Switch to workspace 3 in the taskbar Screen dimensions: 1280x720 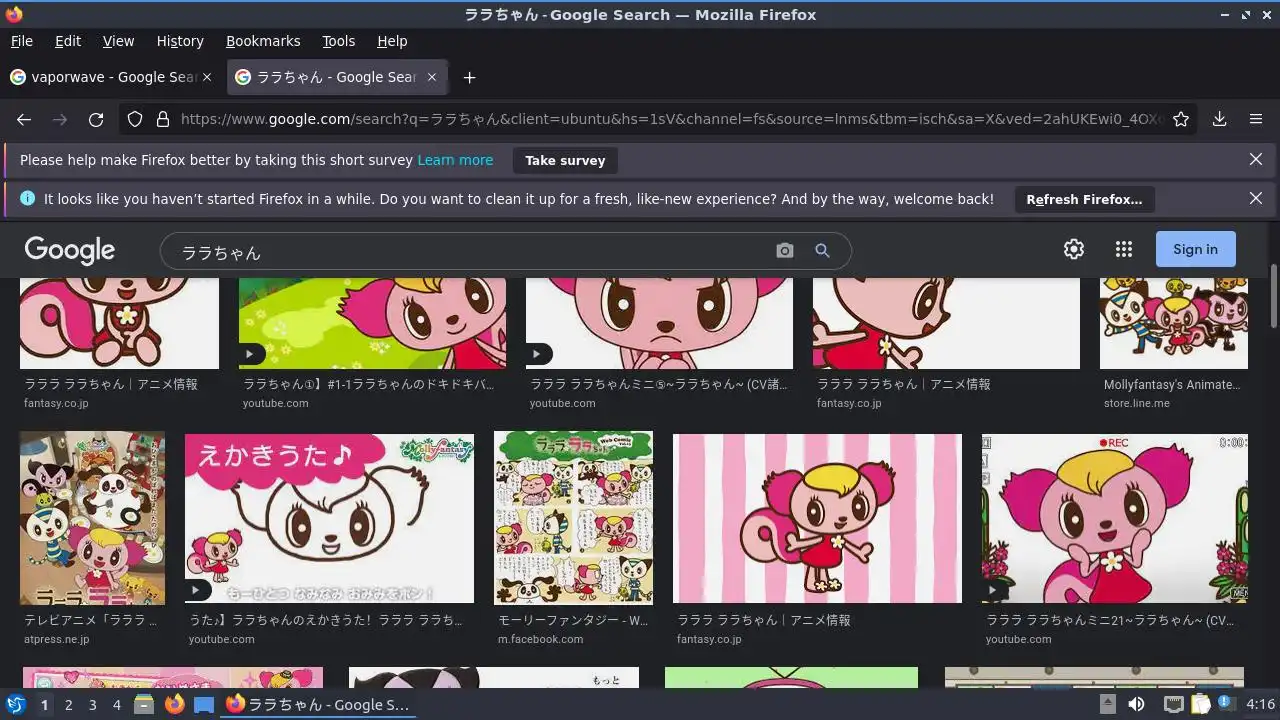click(92, 704)
